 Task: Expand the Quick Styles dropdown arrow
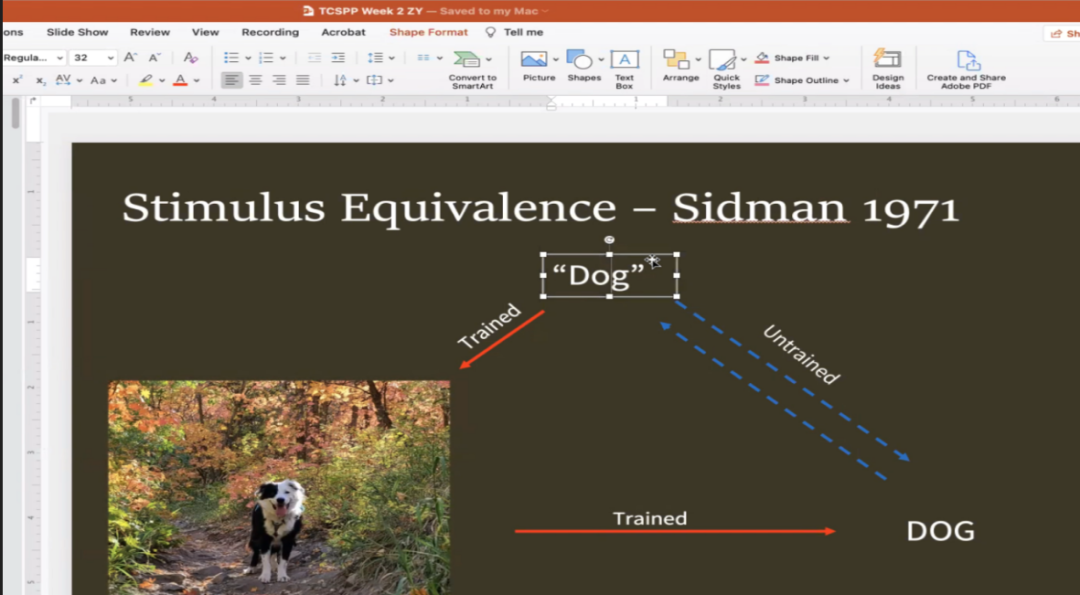point(743,59)
